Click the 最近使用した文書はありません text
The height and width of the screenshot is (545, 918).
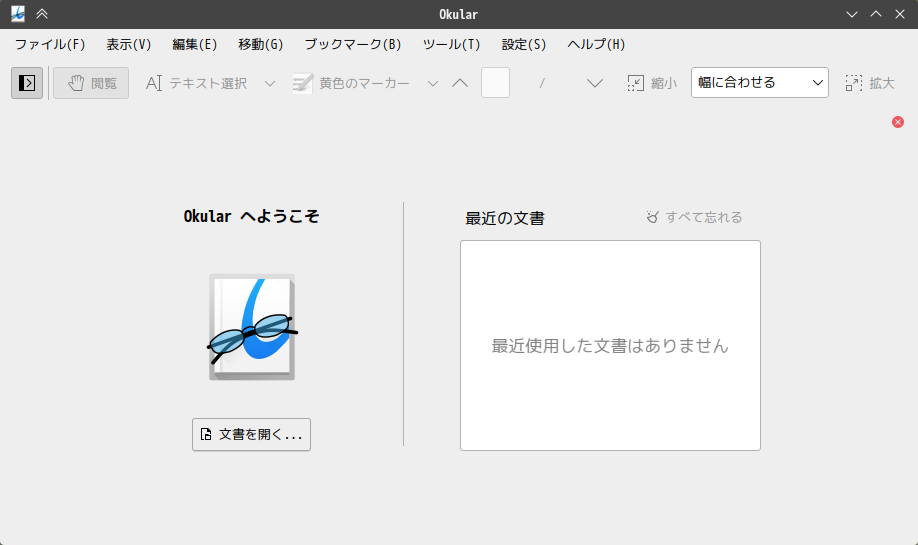[x=610, y=346]
